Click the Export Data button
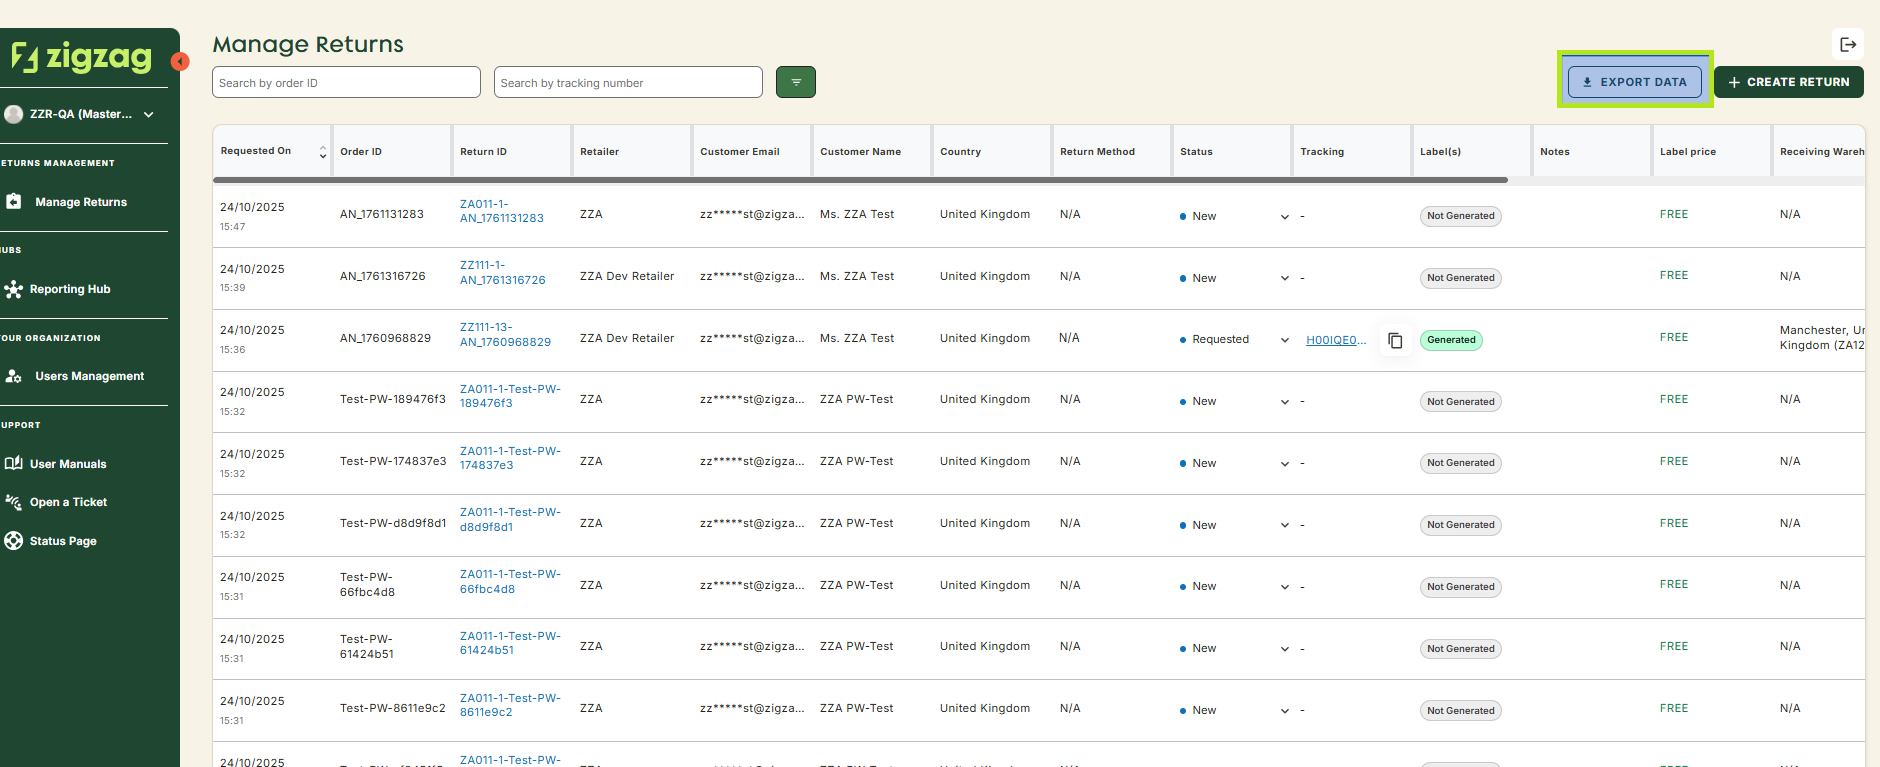1880x767 pixels. point(1634,82)
